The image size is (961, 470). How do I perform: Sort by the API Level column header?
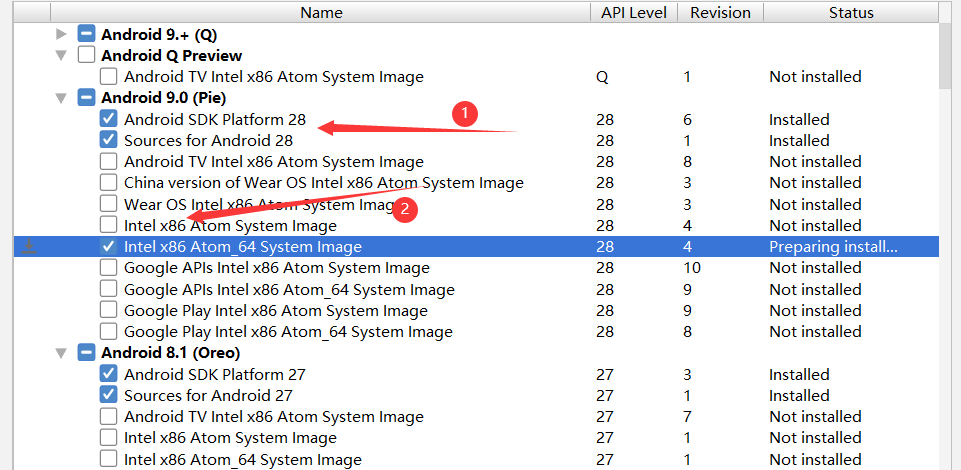point(634,13)
